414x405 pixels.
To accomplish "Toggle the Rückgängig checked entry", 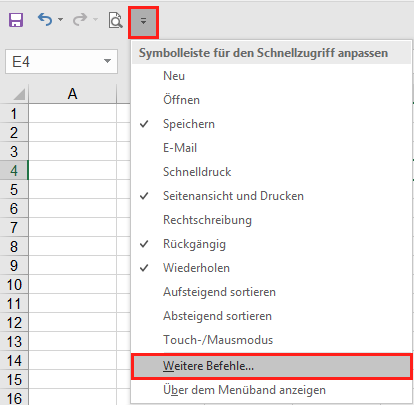I will pyautogui.click(x=271, y=244).
